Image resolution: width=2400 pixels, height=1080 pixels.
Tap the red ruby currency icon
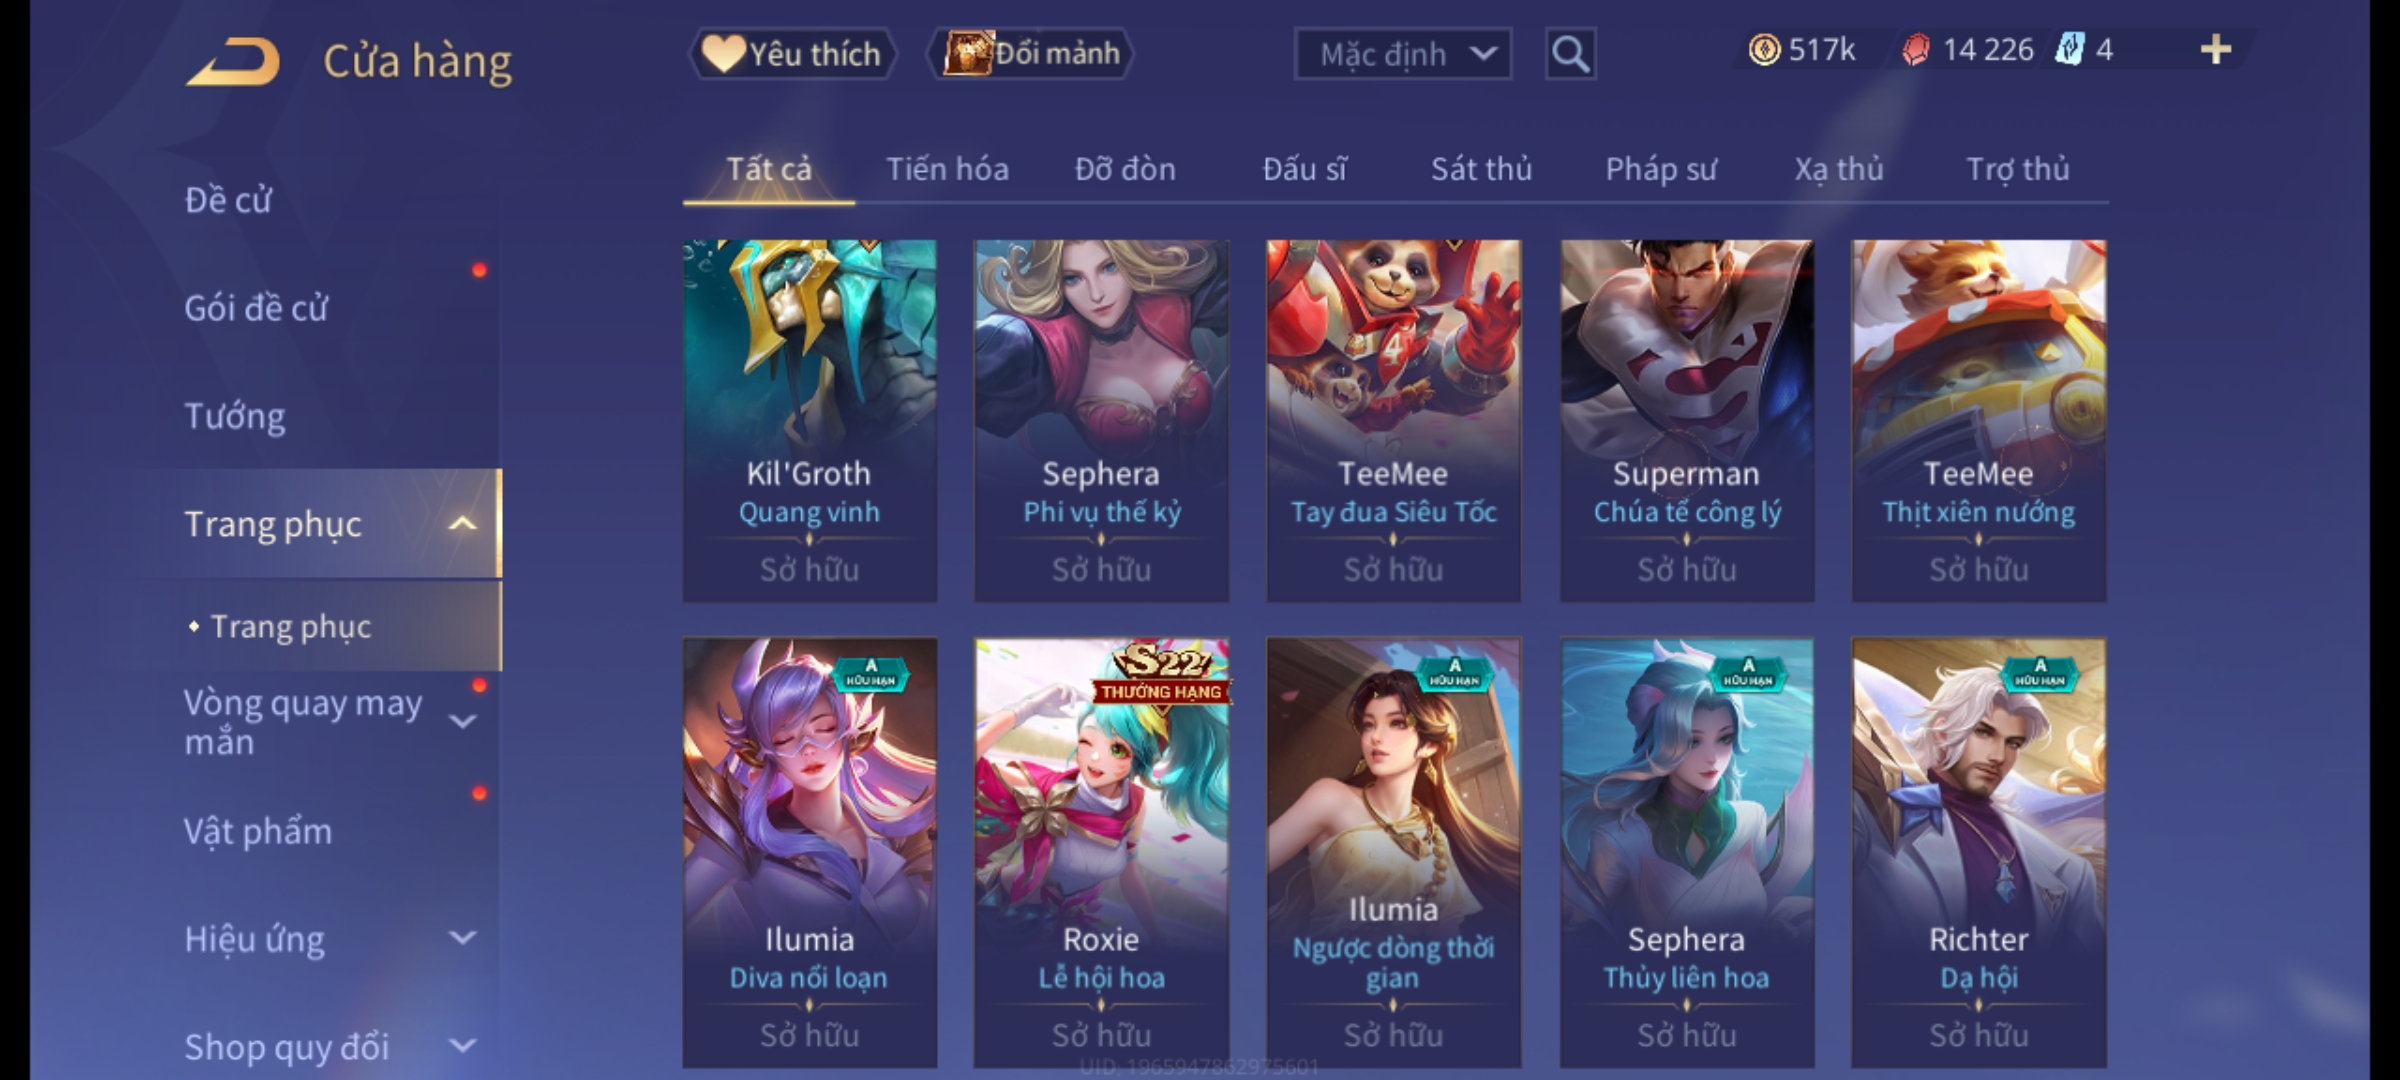click(1915, 49)
